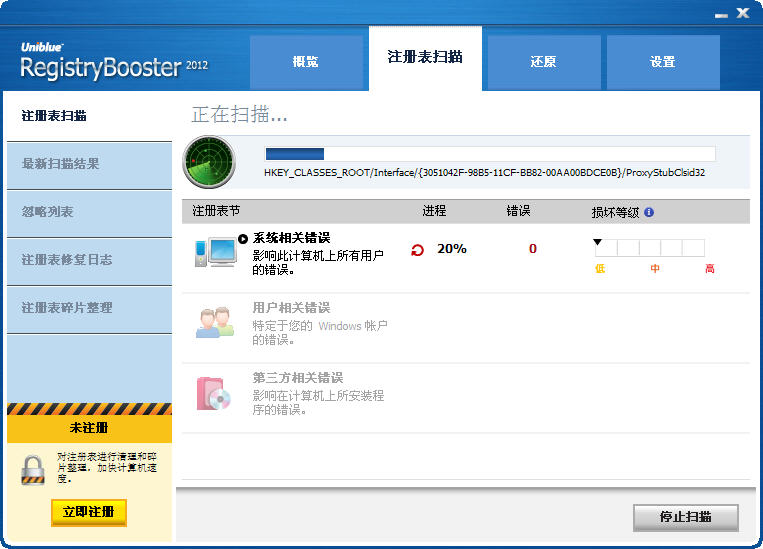Open the 概览 tab

(x=307, y=62)
